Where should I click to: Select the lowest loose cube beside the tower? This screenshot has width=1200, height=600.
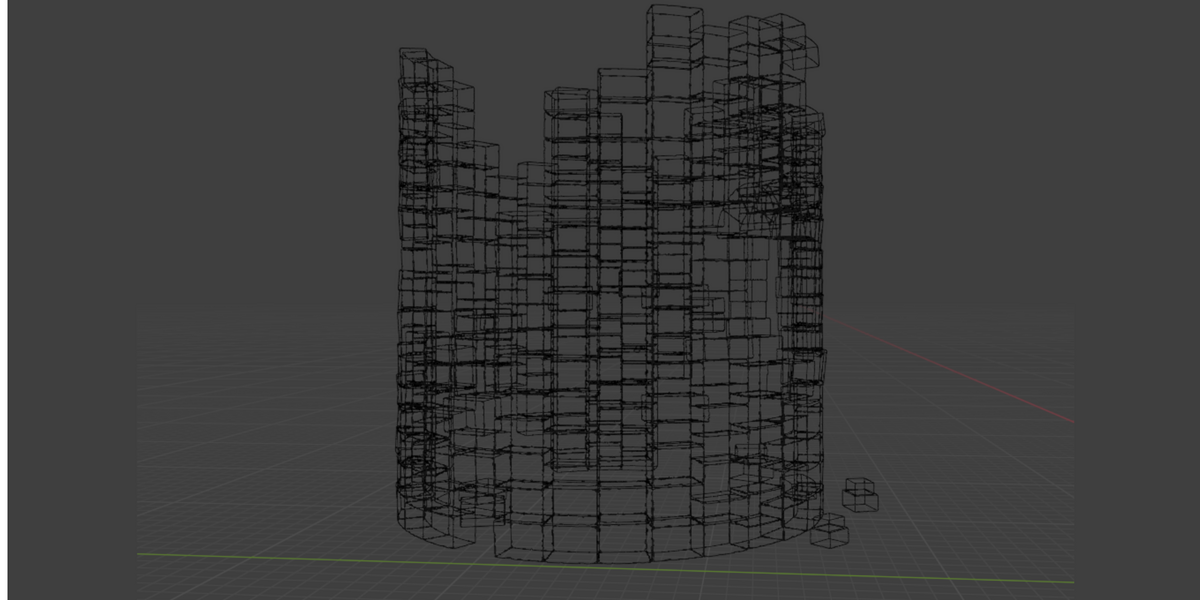(x=830, y=530)
